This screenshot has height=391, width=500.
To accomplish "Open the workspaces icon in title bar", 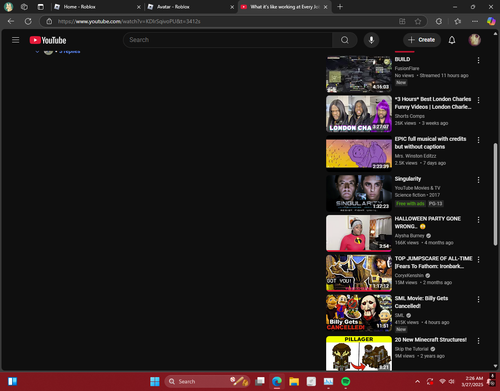I will 24,7.
